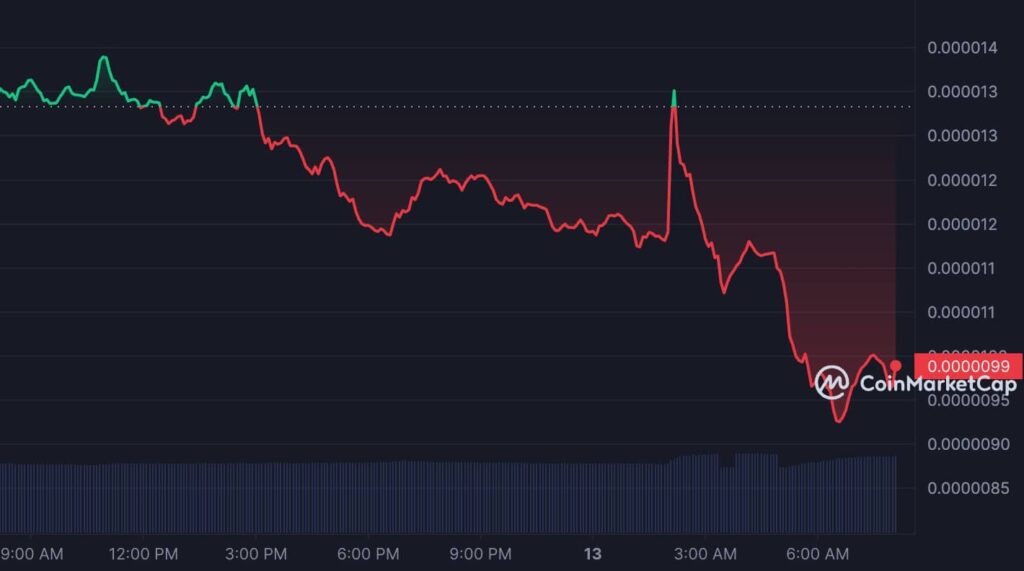Viewport: 1024px width, 571px height.
Task: Click the 3:00 AM time axis label
Action: 705,553
